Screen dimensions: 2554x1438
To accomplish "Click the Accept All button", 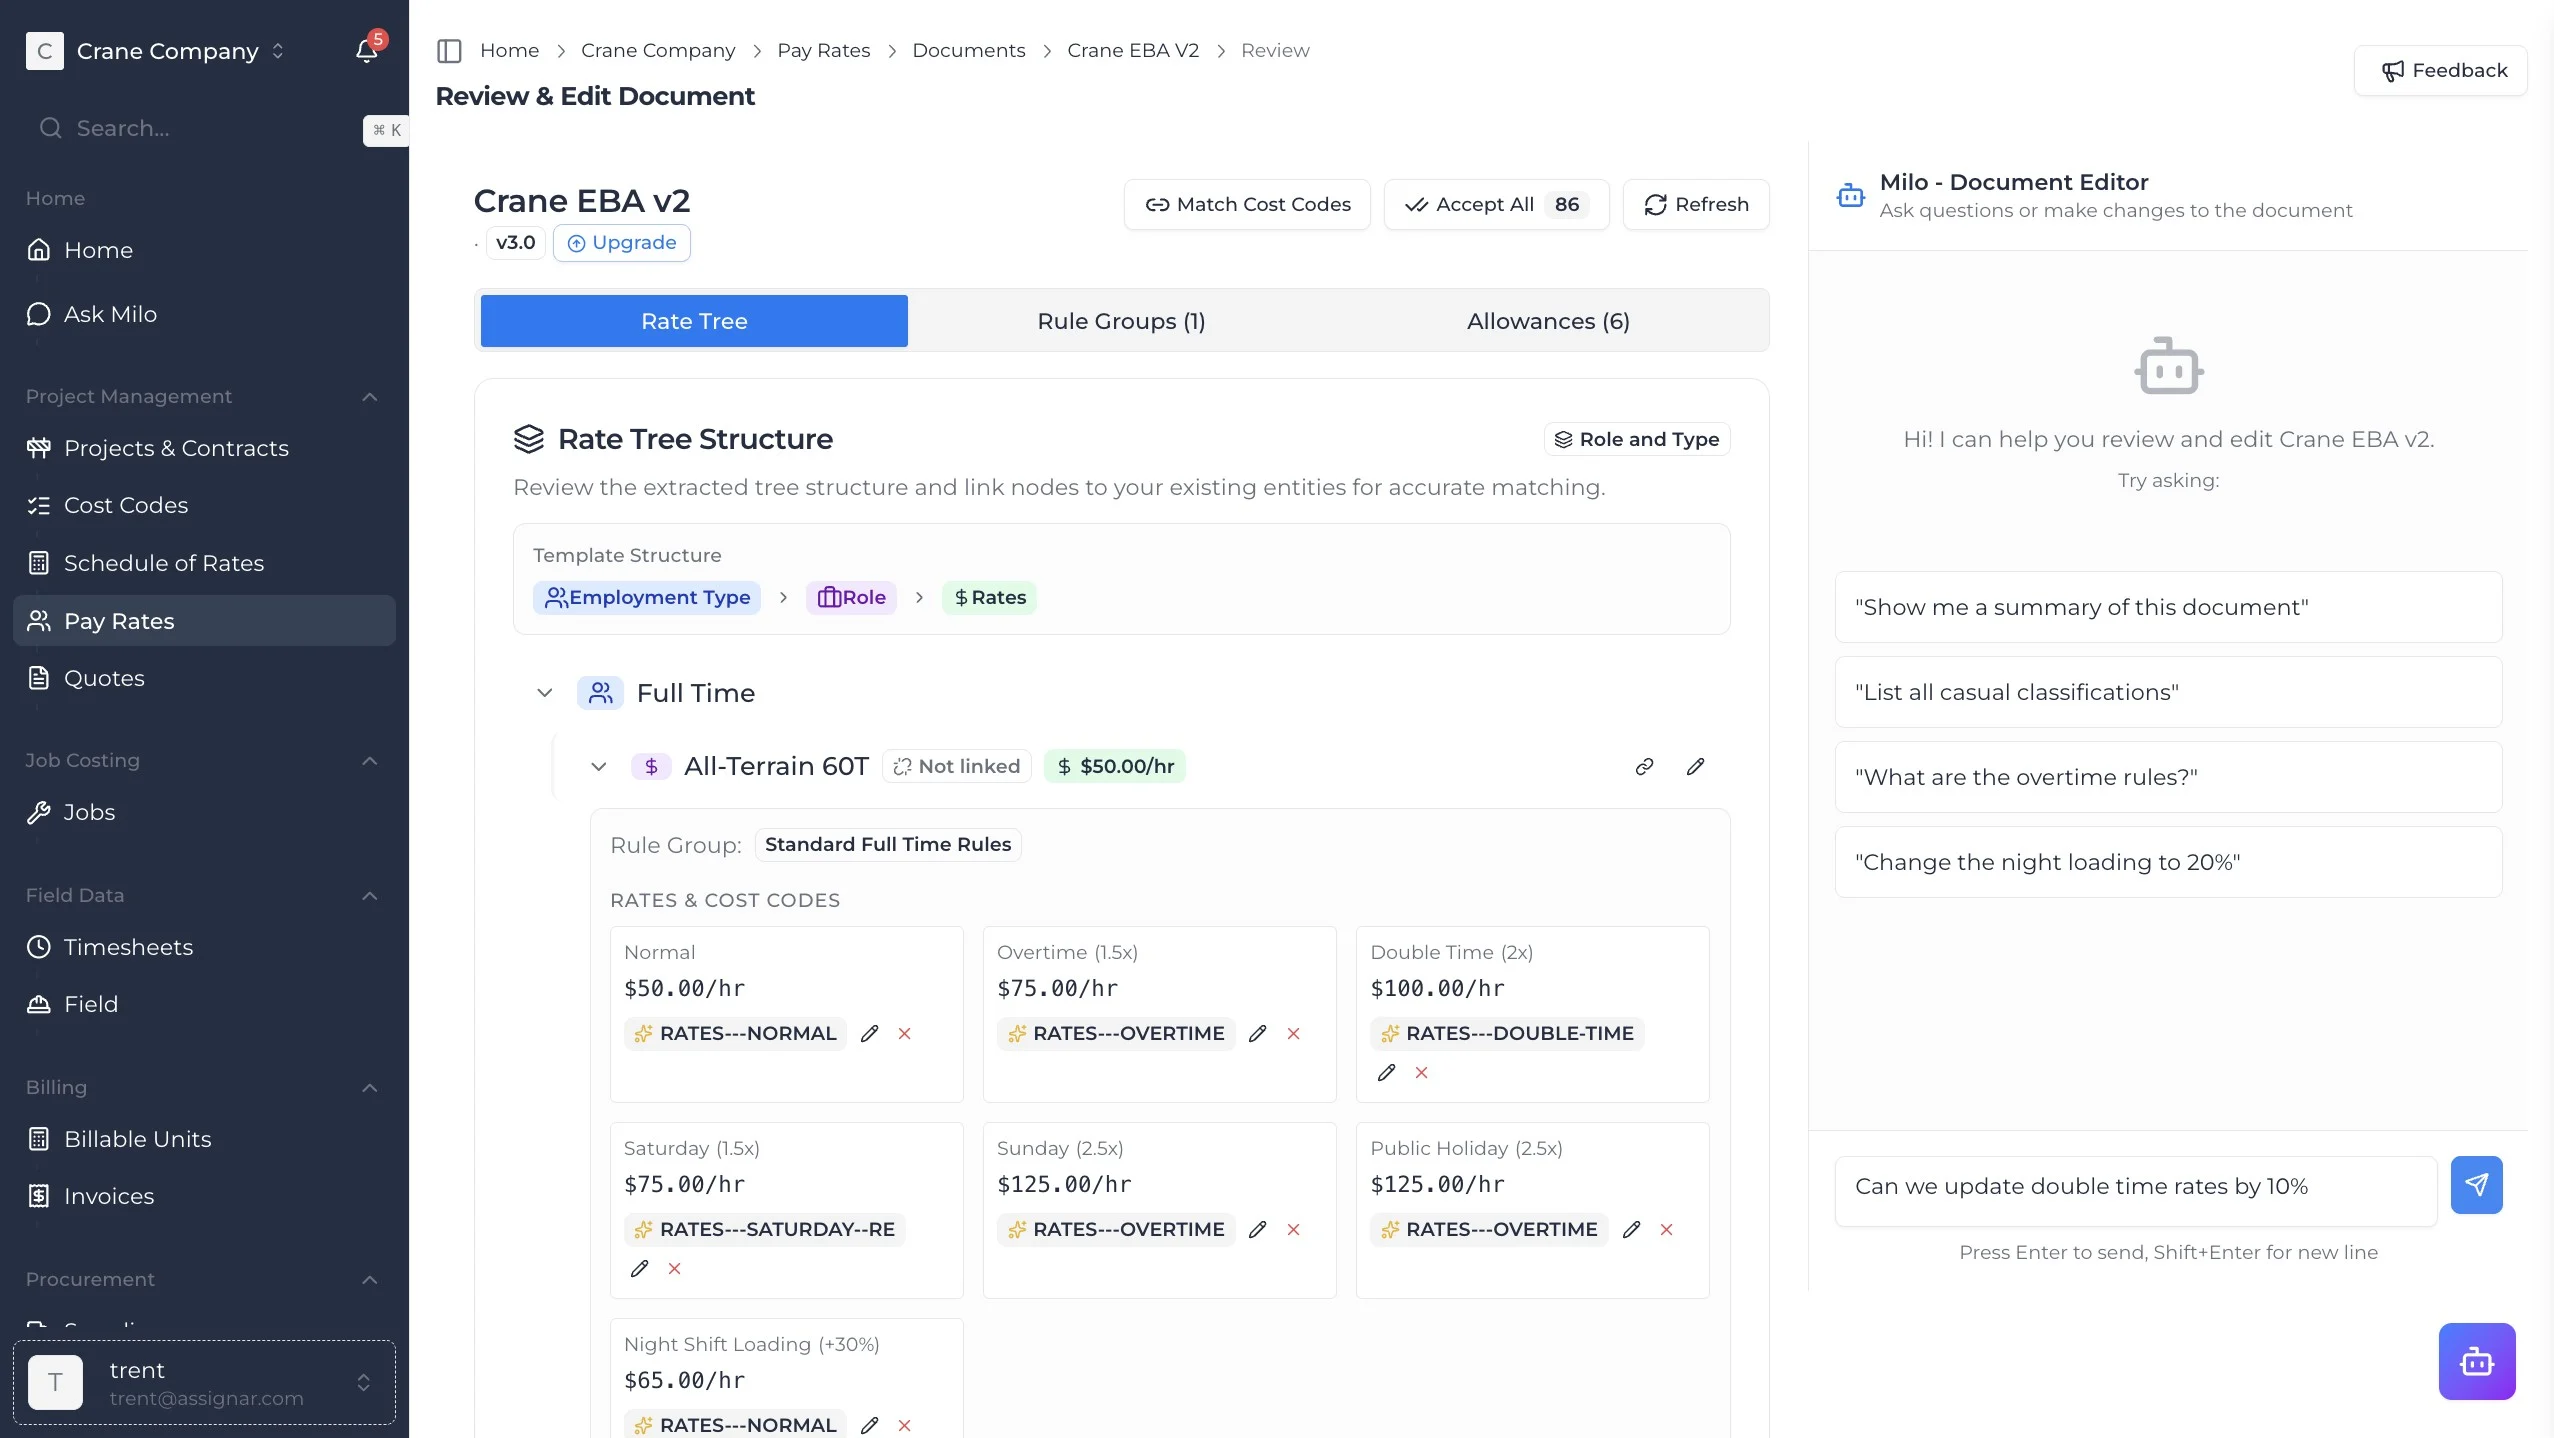I will tap(1495, 205).
